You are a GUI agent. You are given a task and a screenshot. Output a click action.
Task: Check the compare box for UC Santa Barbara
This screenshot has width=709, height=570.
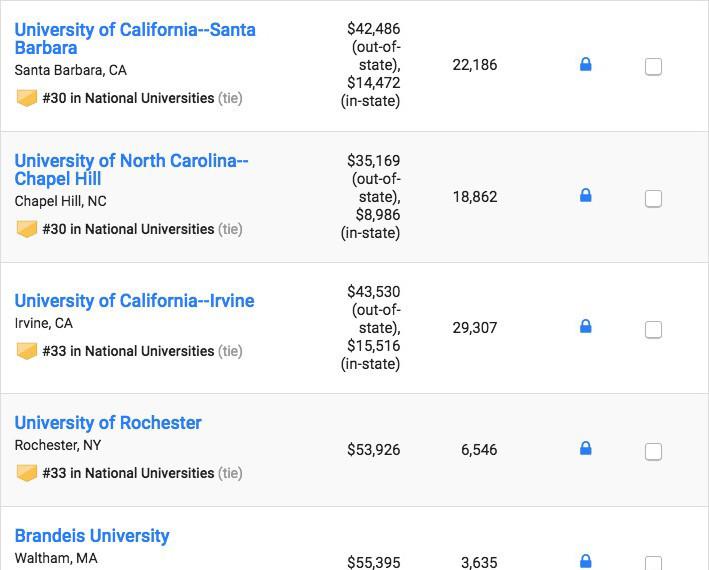(x=653, y=67)
